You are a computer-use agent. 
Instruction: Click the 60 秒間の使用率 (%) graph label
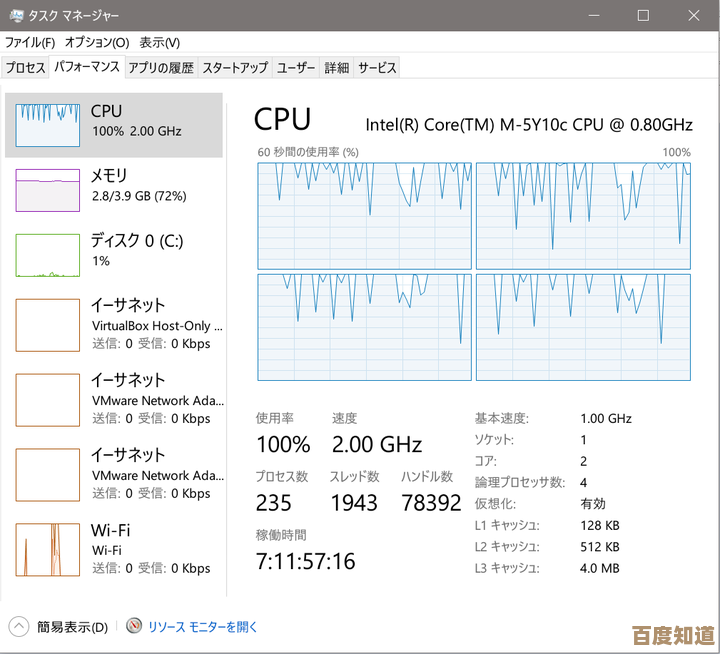308,152
